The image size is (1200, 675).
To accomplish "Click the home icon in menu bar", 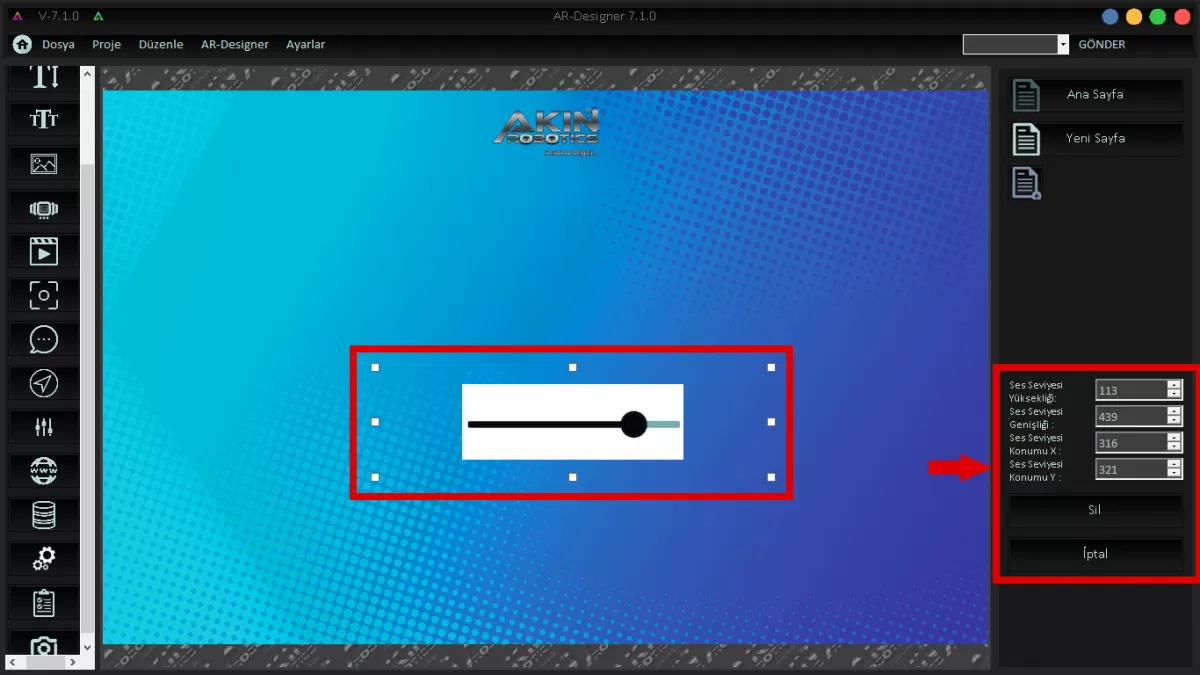I will (22, 44).
